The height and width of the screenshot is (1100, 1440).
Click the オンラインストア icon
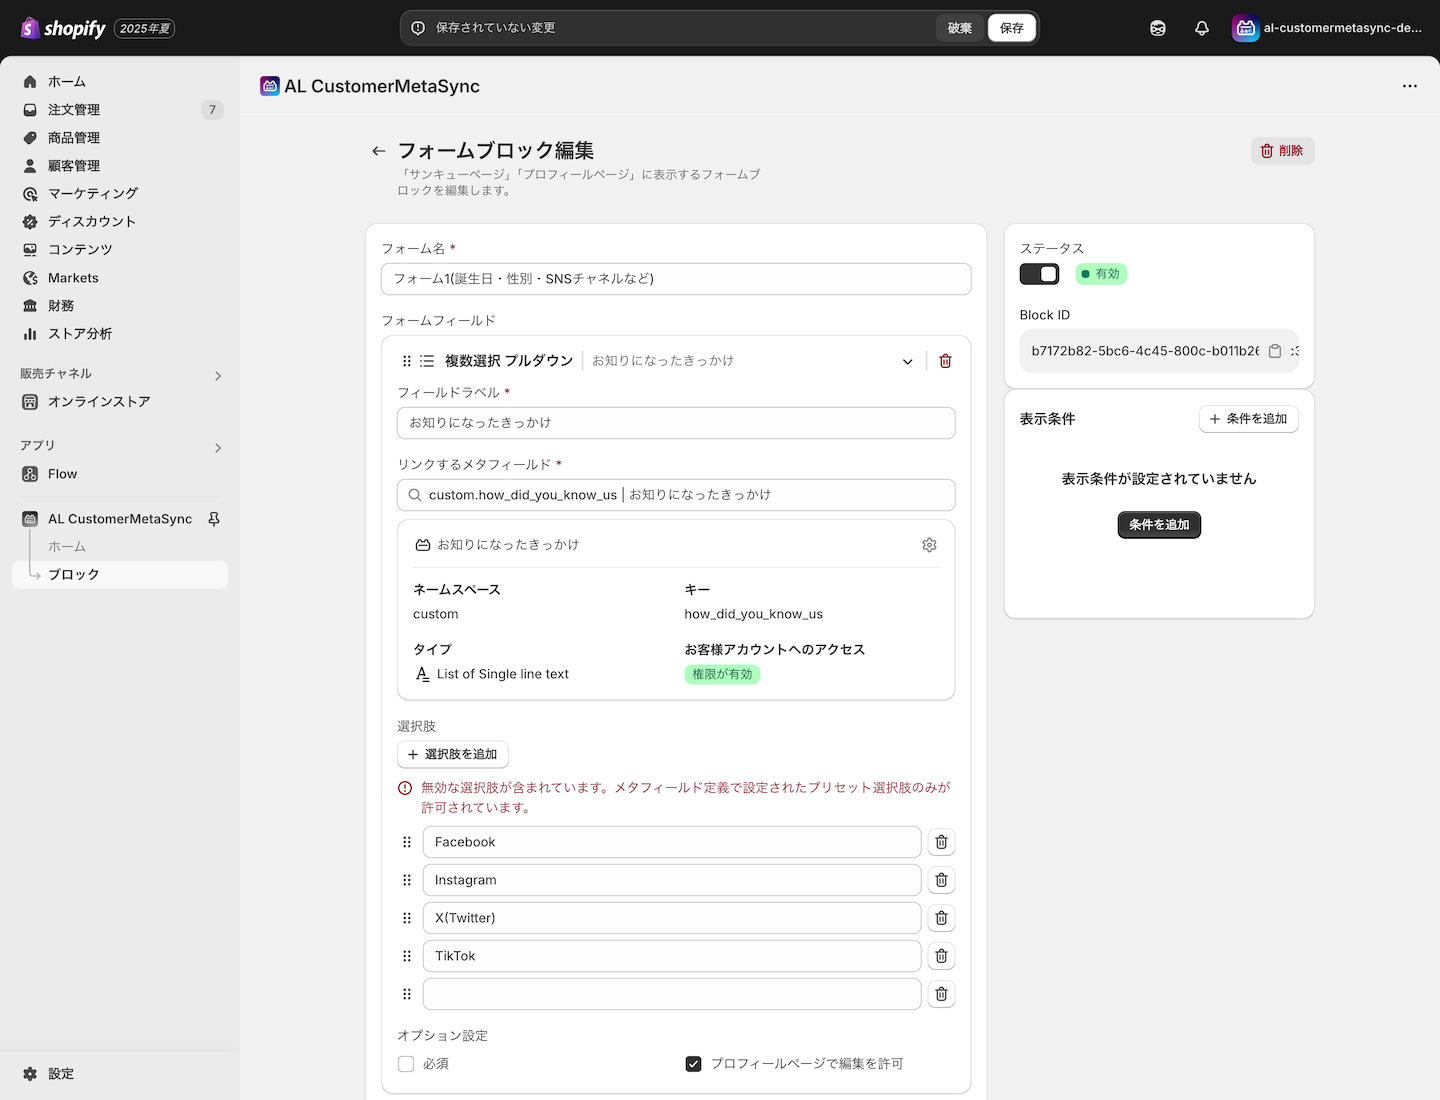(x=30, y=402)
